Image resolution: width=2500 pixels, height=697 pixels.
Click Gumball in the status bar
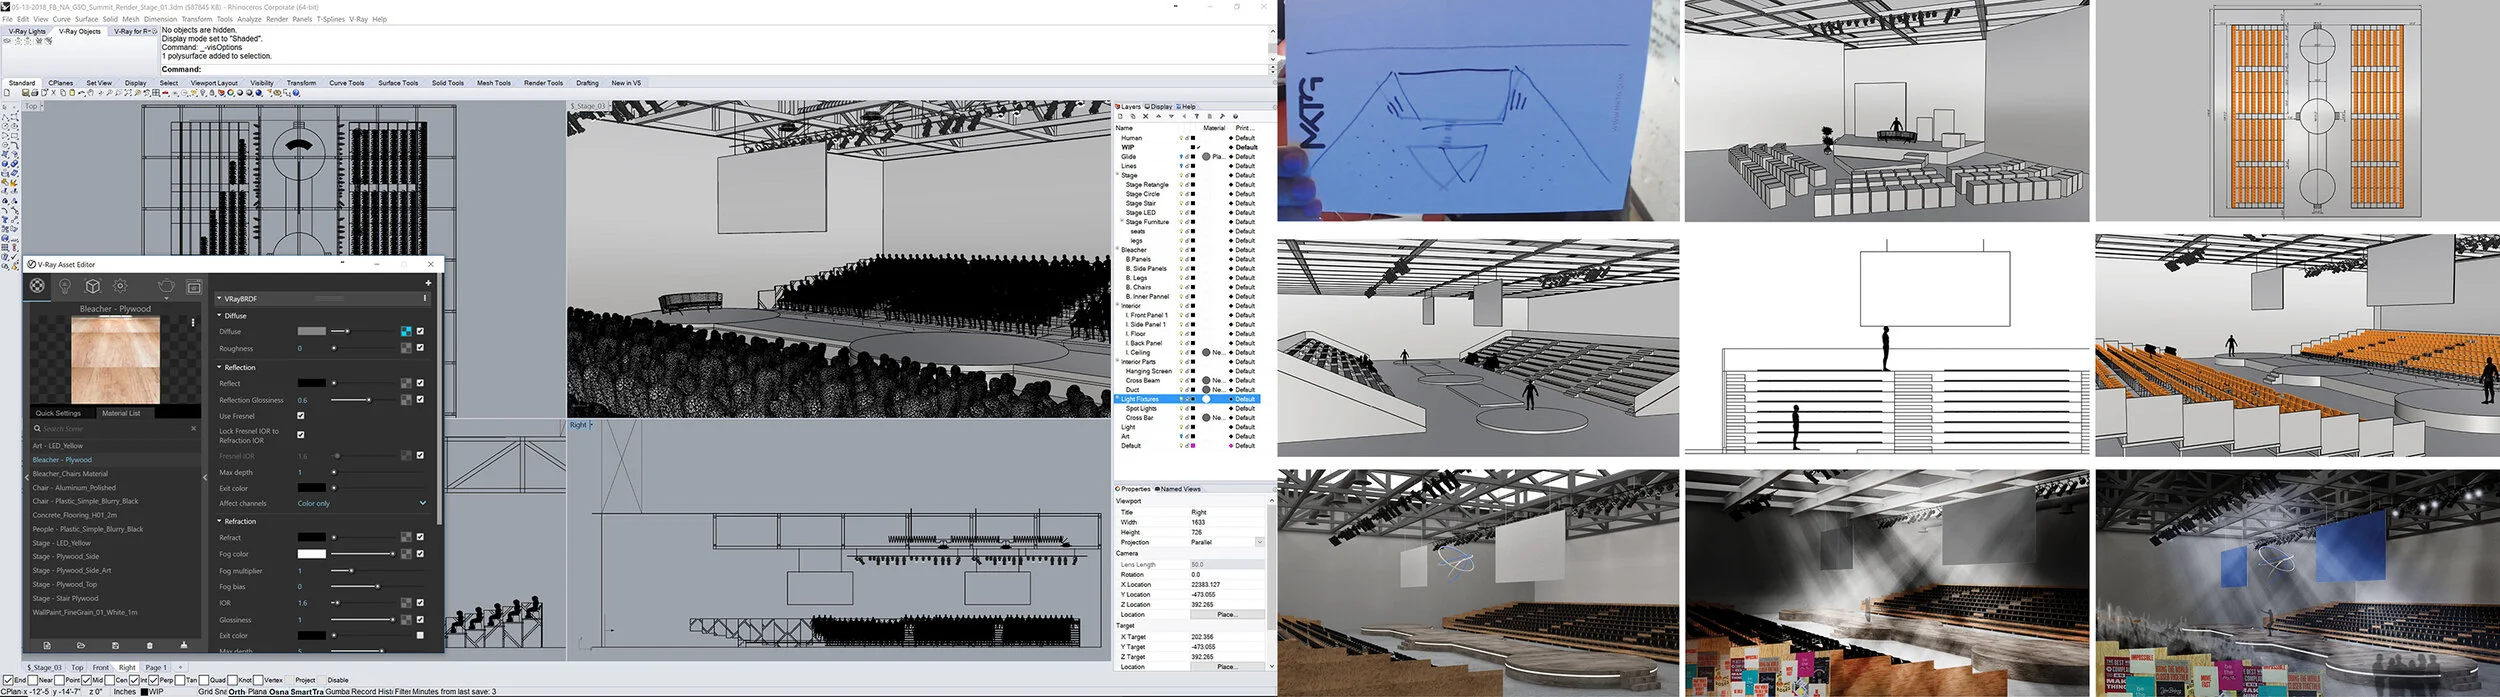click(338, 692)
